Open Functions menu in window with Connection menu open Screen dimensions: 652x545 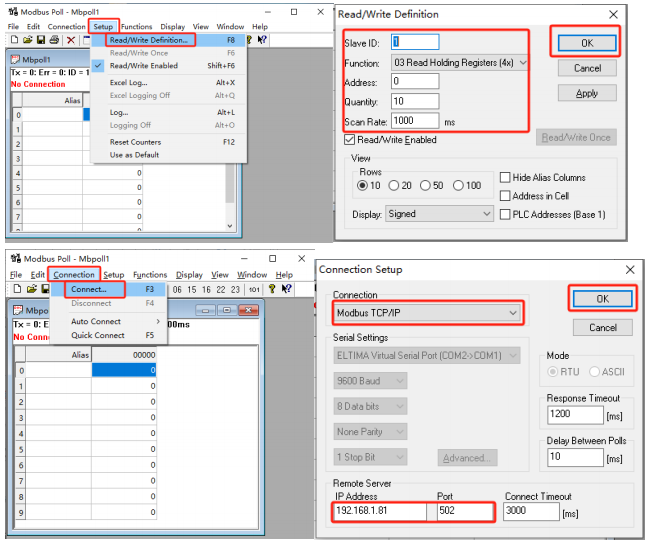pyautogui.click(x=150, y=275)
